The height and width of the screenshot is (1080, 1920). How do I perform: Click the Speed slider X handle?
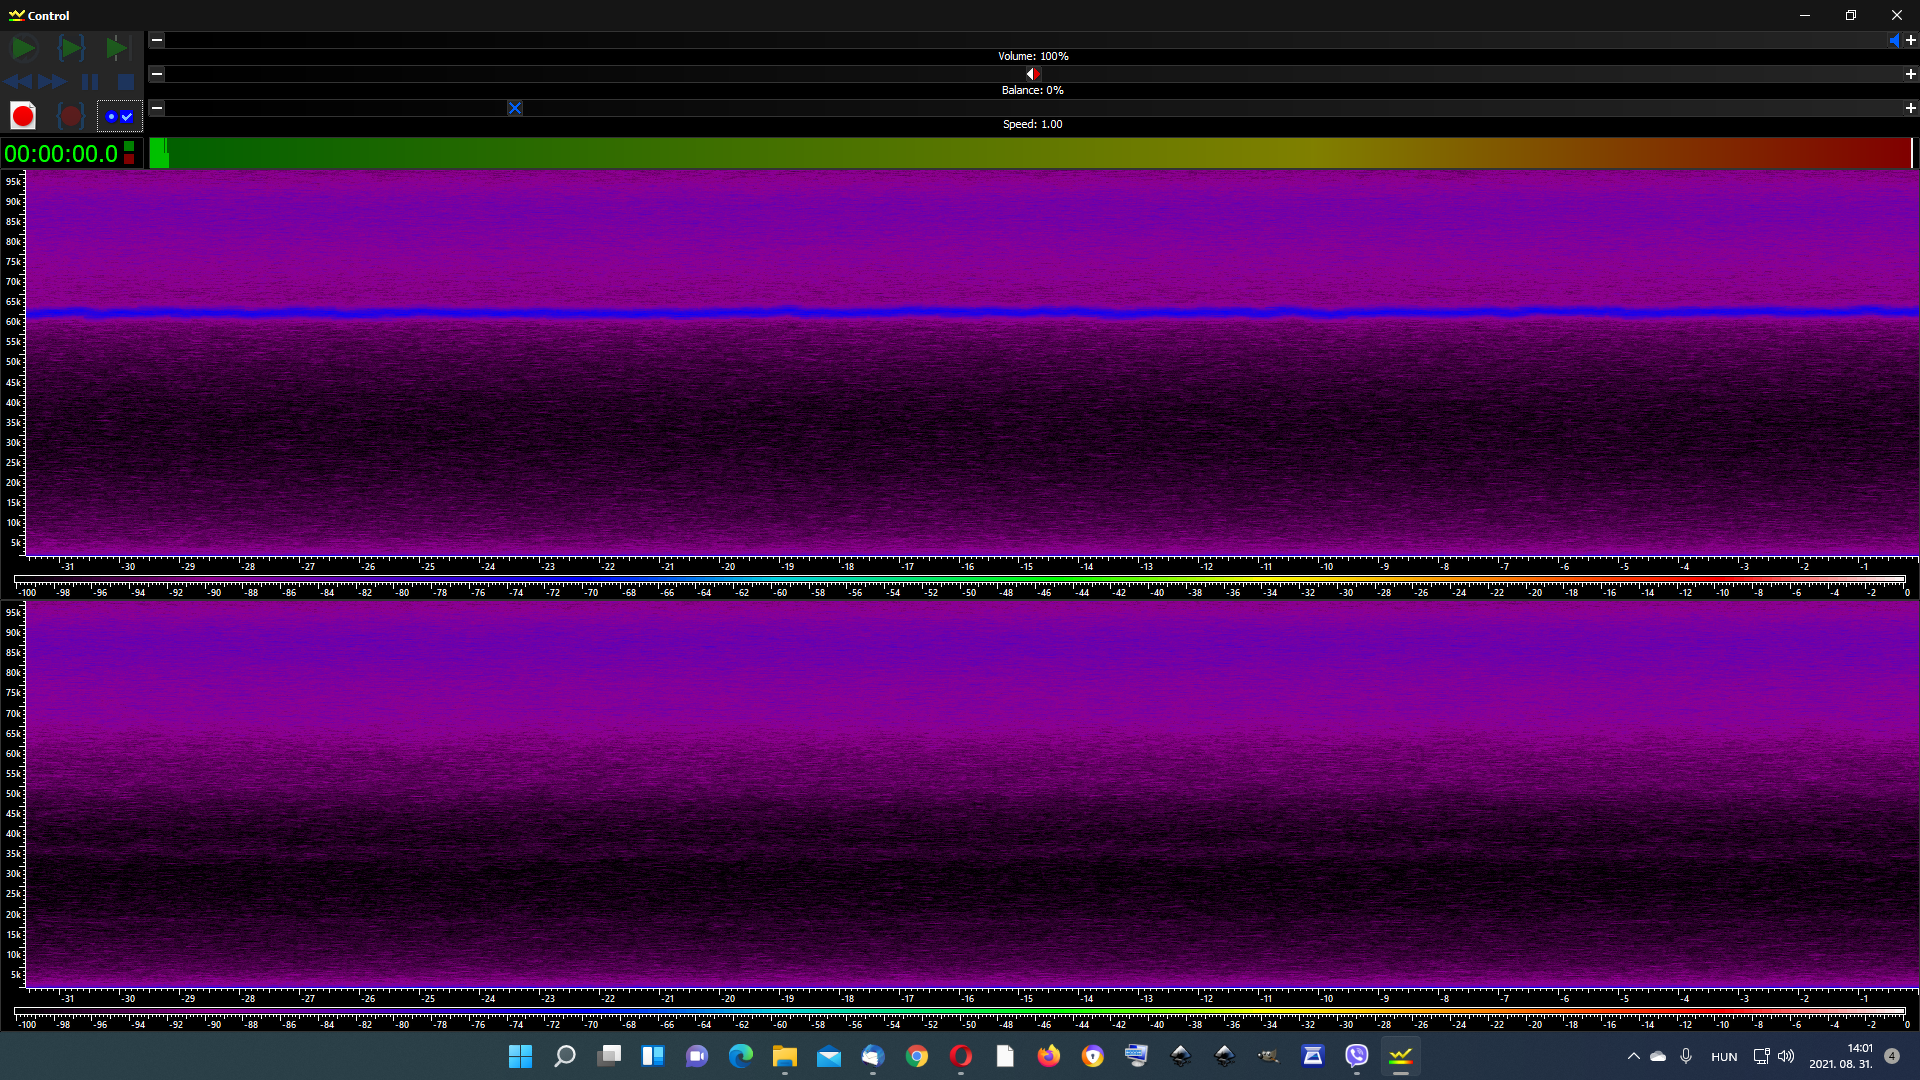[x=515, y=108]
